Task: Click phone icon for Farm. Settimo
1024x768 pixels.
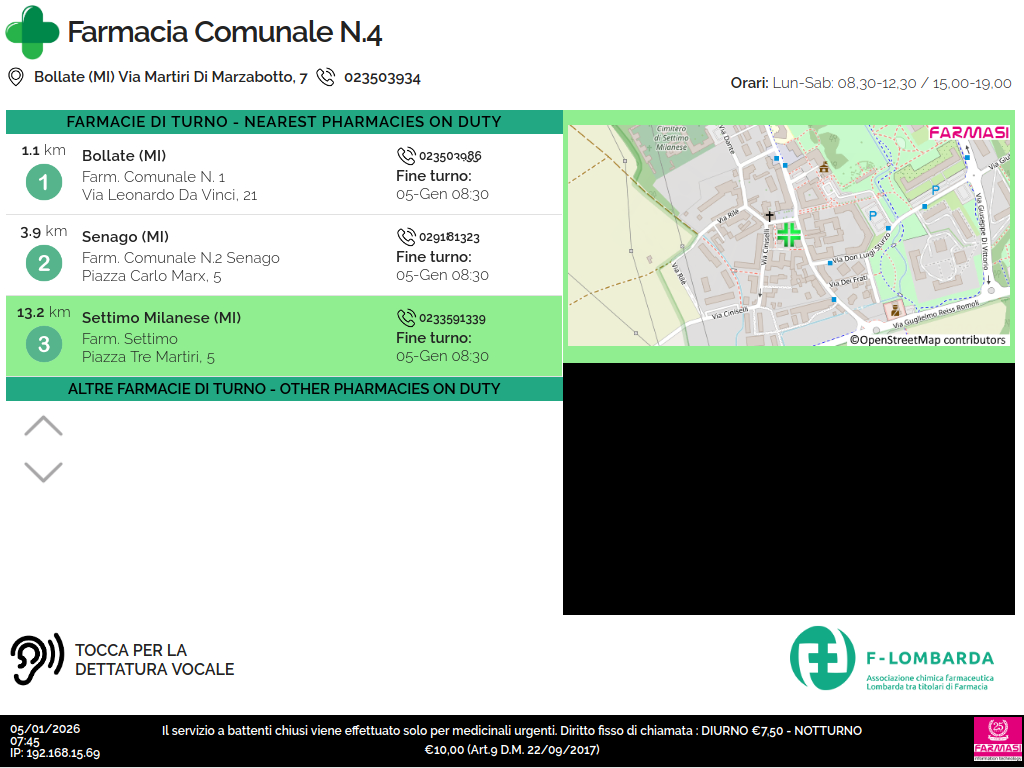Action: [406, 318]
